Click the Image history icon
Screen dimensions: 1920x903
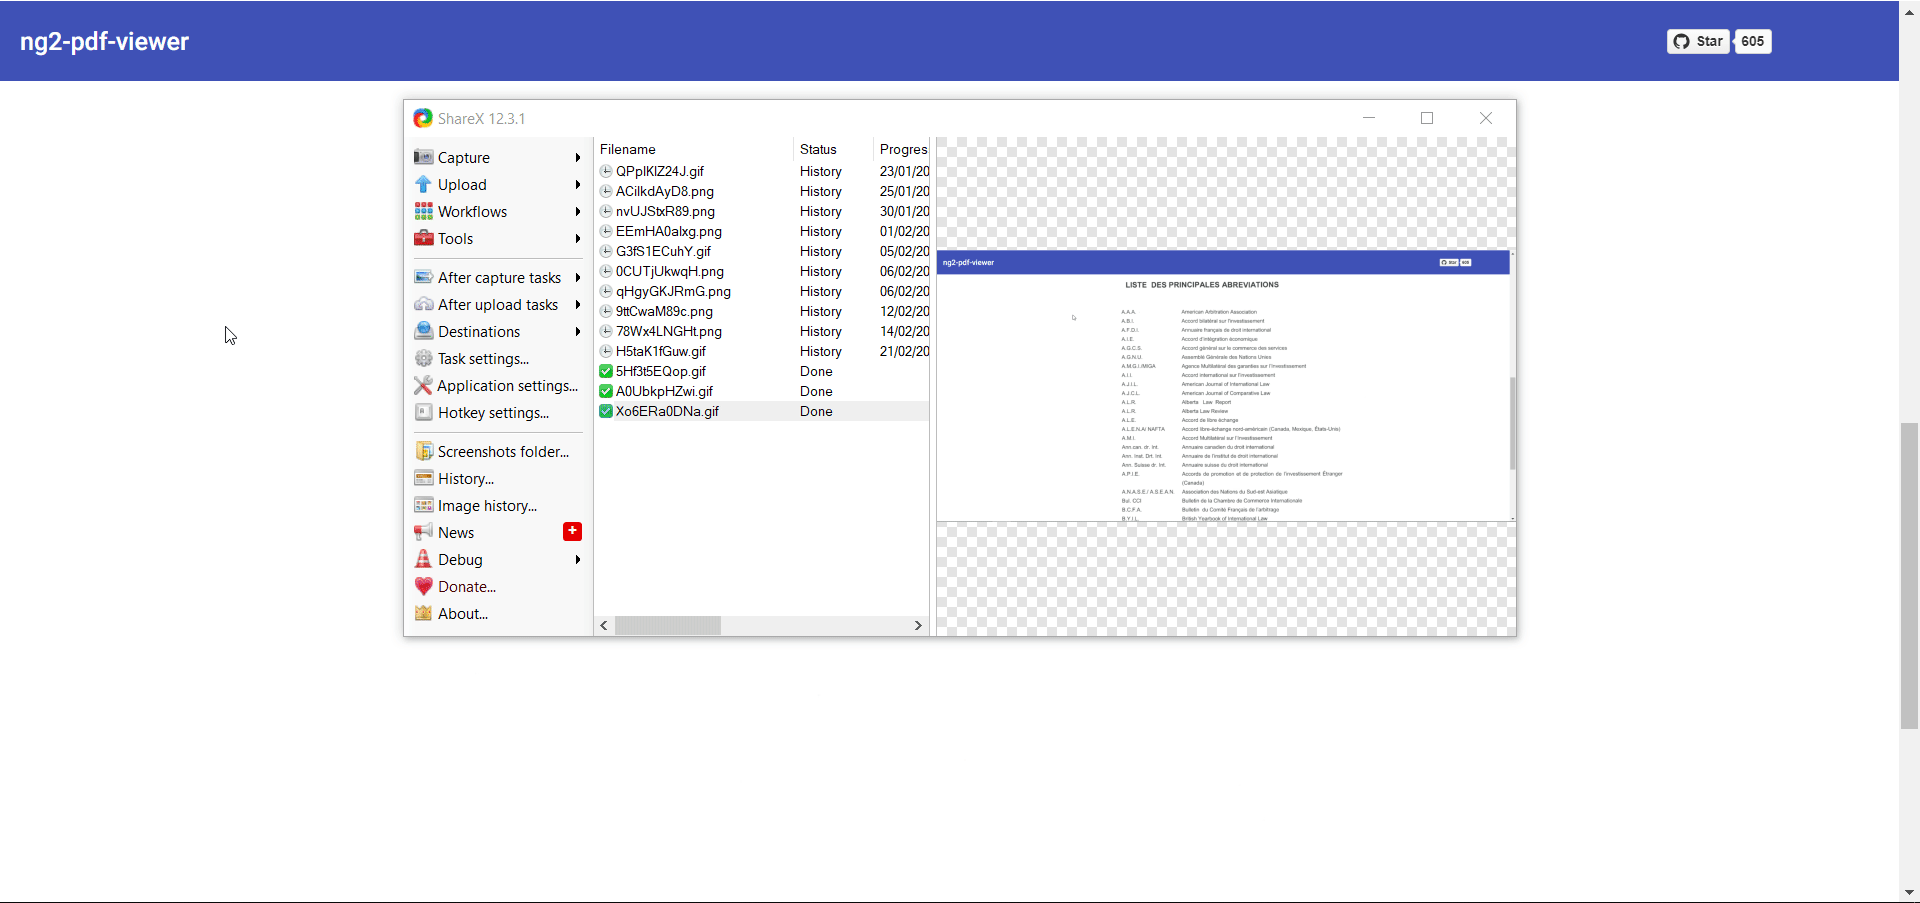pos(424,505)
